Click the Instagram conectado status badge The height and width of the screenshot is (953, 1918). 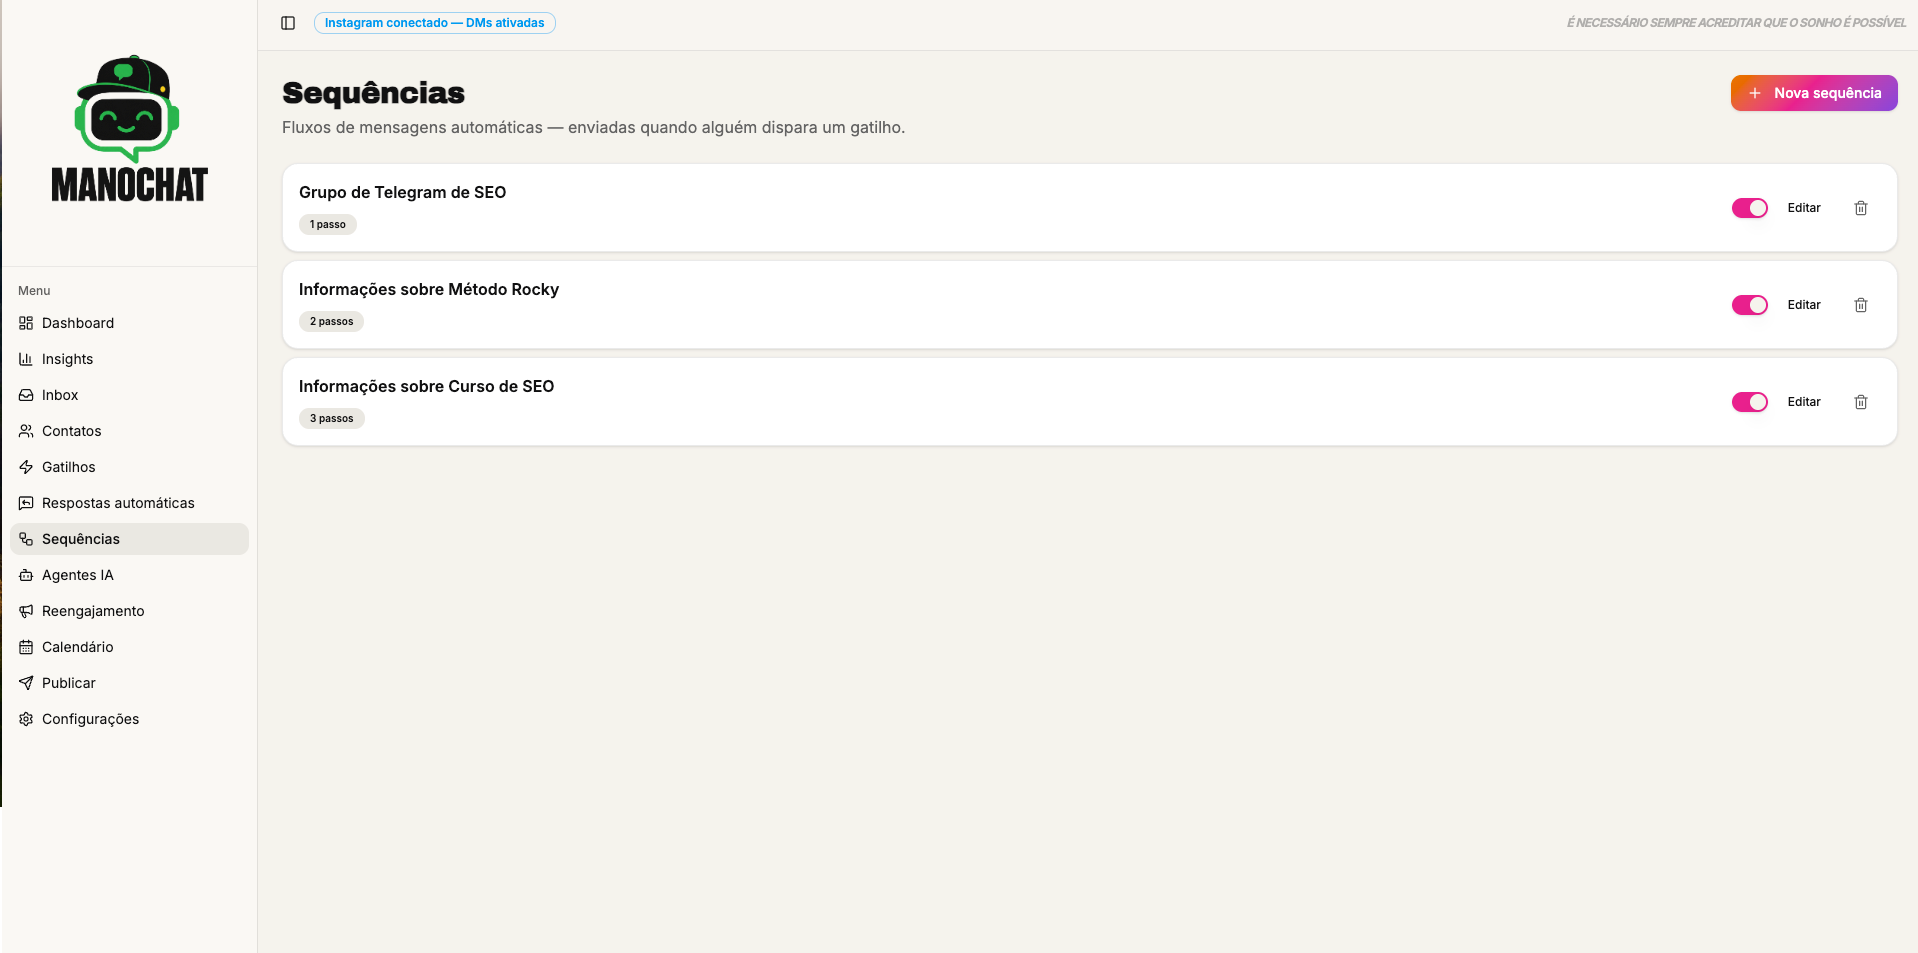tap(435, 23)
